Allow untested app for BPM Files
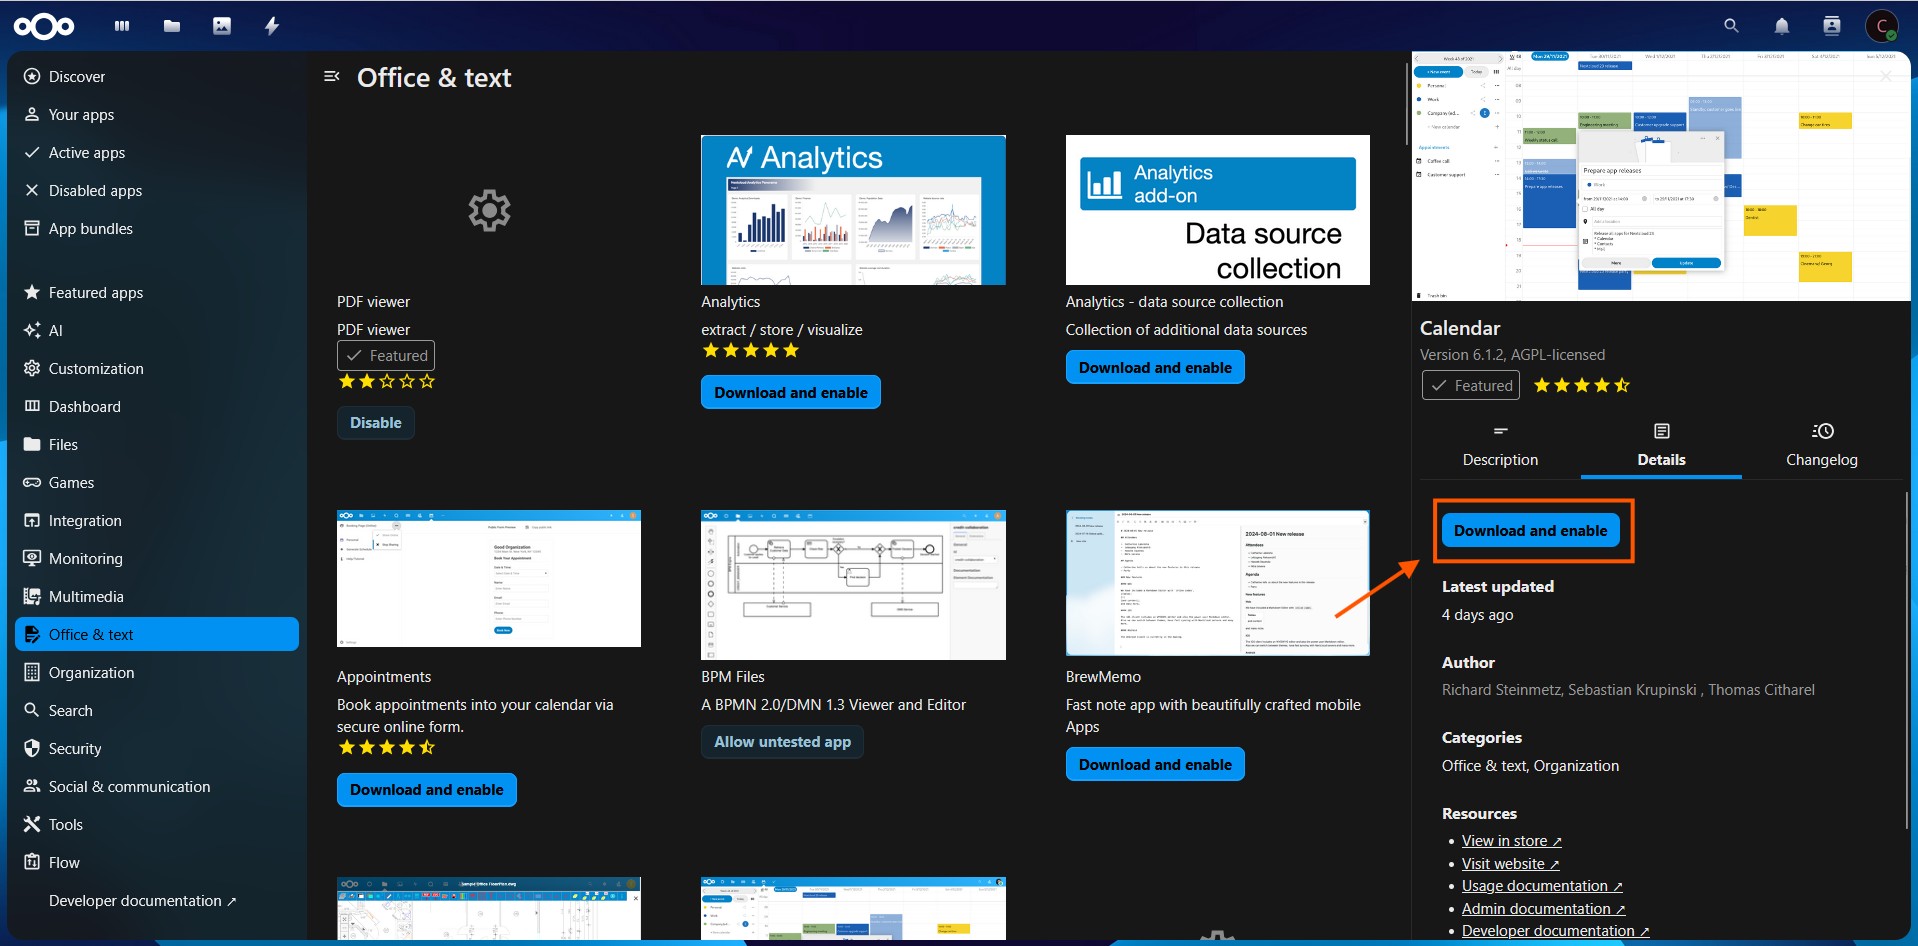The width and height of the screenshot is (1918, 946). click(782, 742)
